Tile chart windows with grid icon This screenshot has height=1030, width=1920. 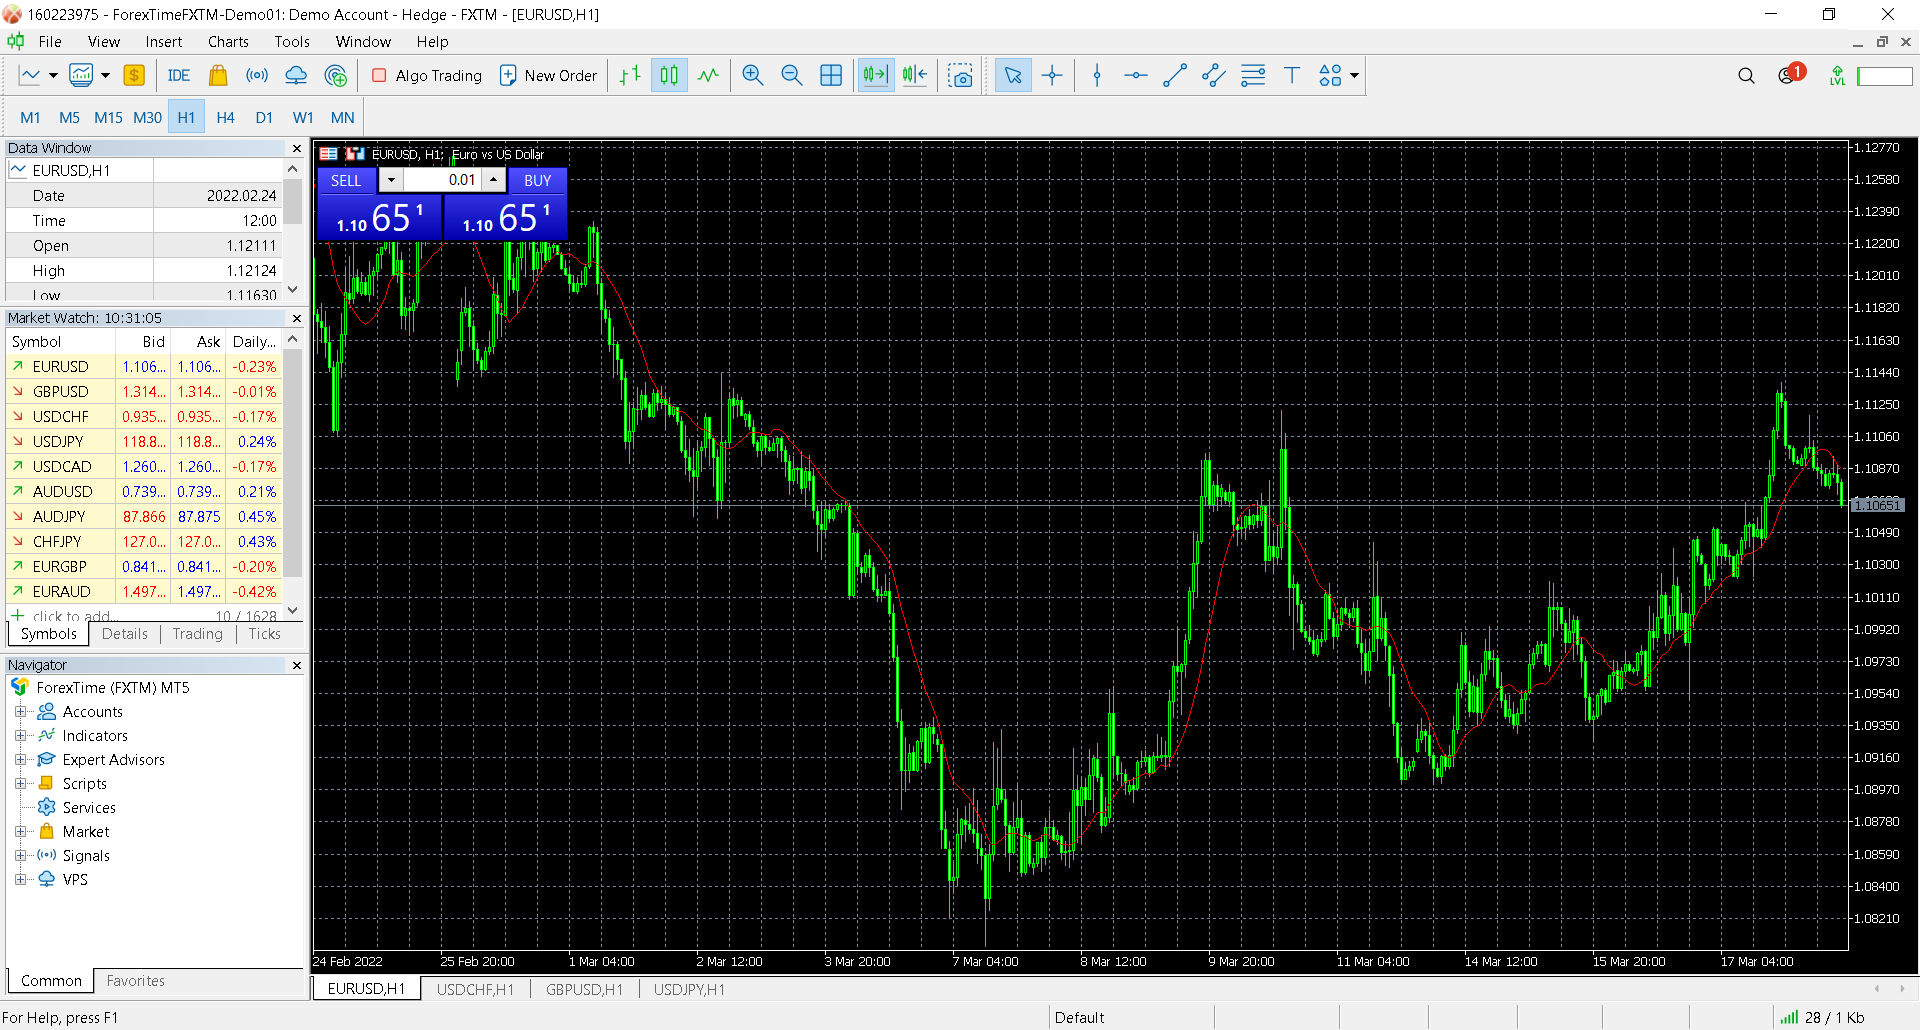[x=831, y=75]
